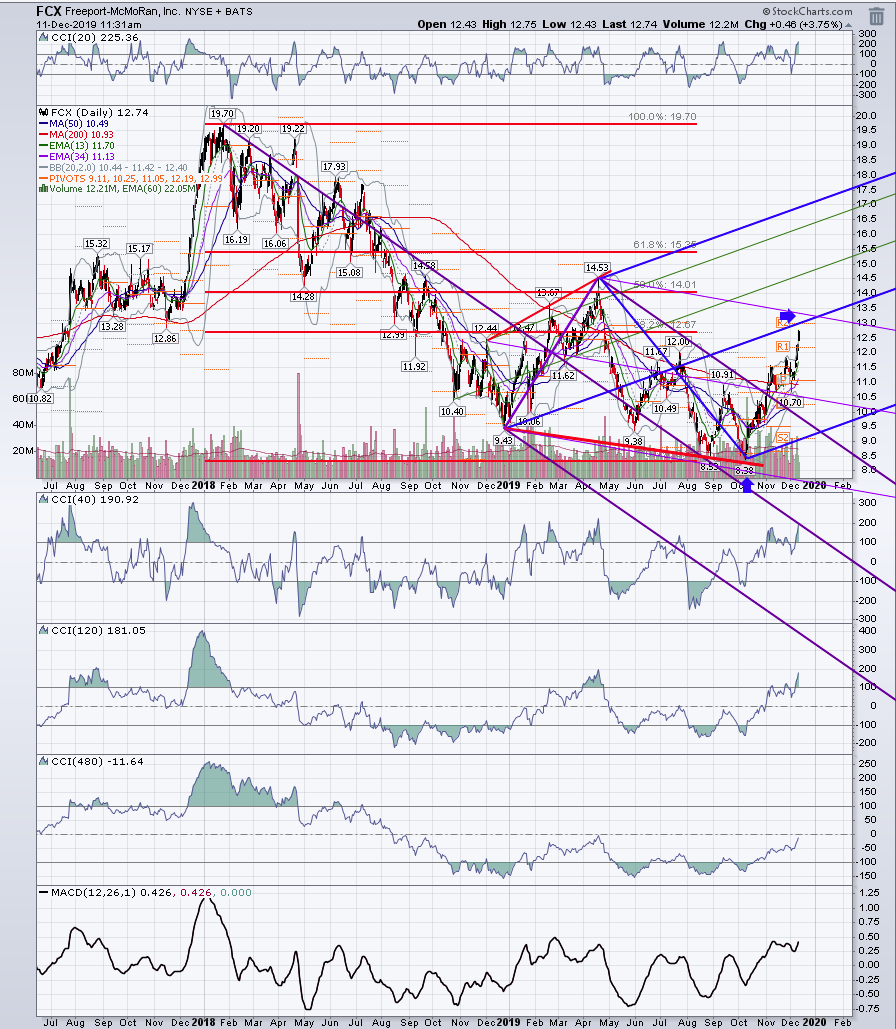Select the FCX ticker symbol in the header
This screenshot has height=1029, width=896.
click(49, 11)
